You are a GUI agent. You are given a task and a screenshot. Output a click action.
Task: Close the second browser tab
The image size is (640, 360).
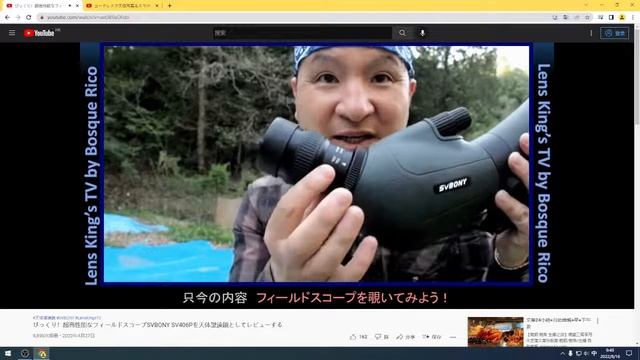pyautogui.click(x=157, y=6)
